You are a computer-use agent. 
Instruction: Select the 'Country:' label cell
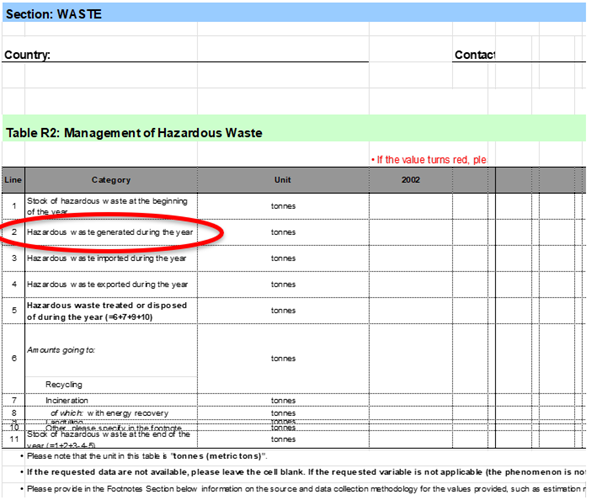tap(28, 56)
